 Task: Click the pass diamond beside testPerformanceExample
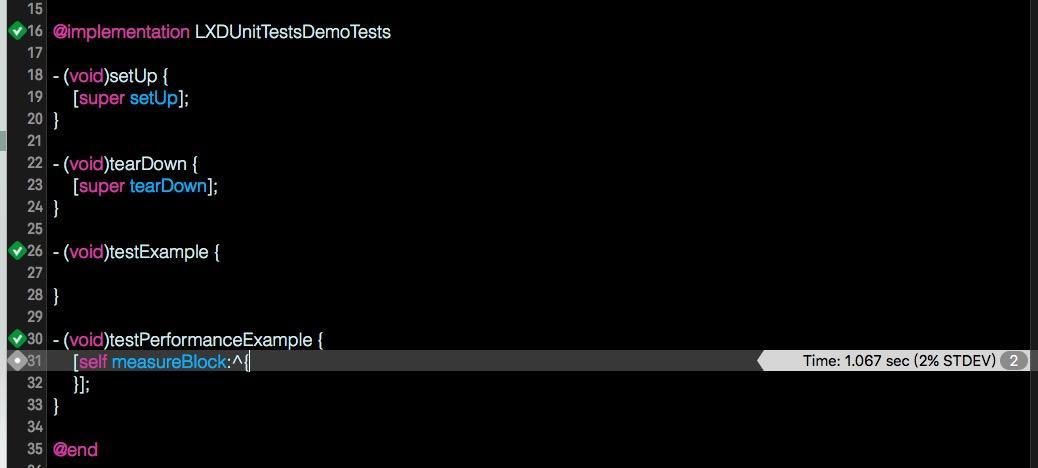coord(16,339)
